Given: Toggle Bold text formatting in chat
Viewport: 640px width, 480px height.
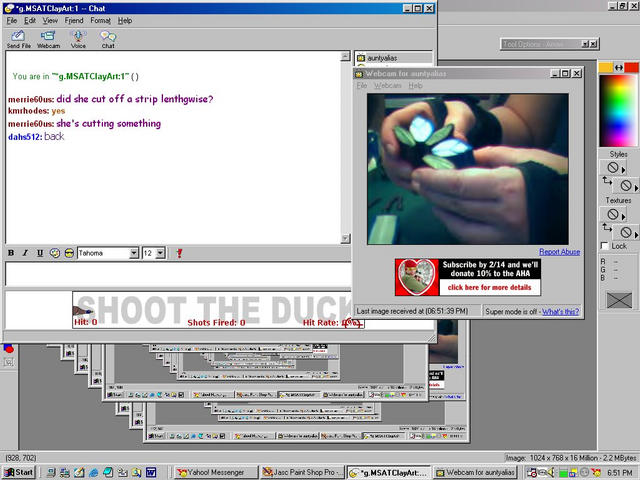Looking at the screenshot, I should coord(11,253).
